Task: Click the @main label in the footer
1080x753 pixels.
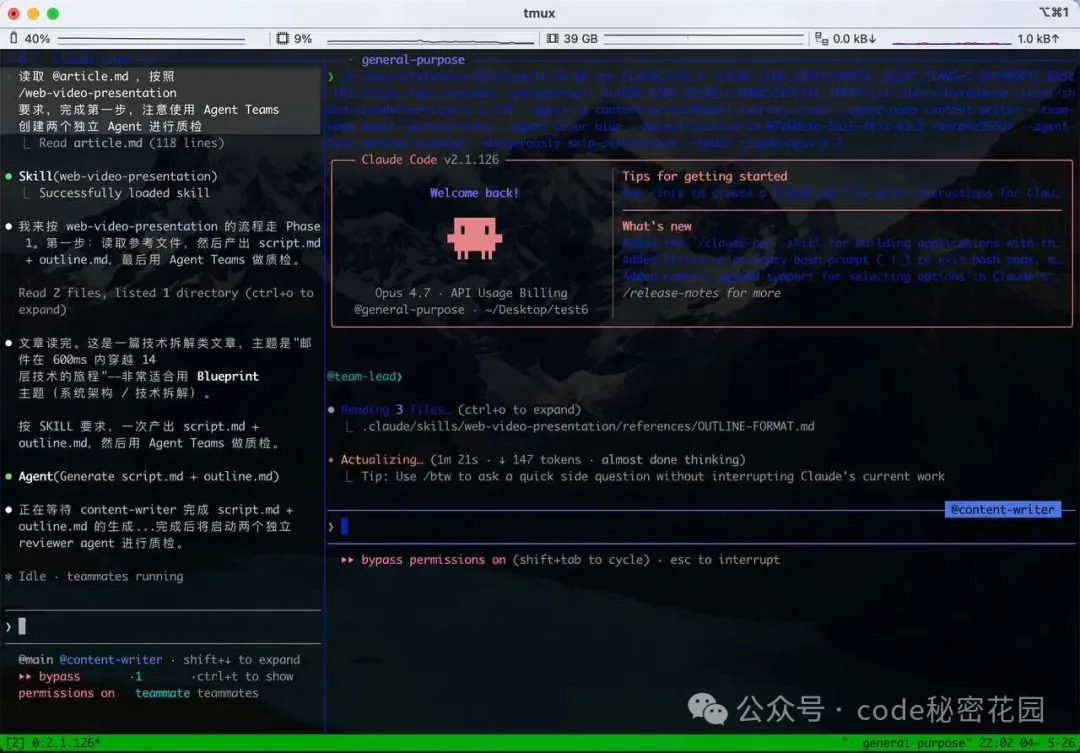Action: point(36,660)
